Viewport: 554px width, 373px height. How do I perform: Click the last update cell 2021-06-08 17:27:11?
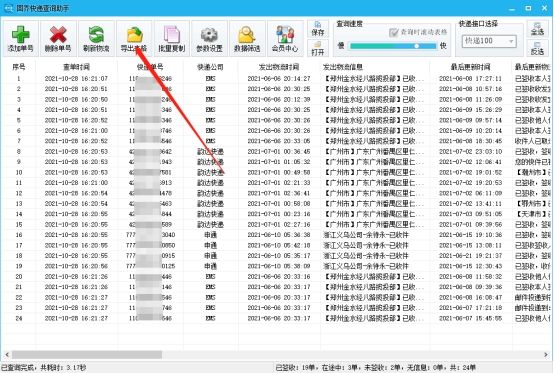point(470,78)
